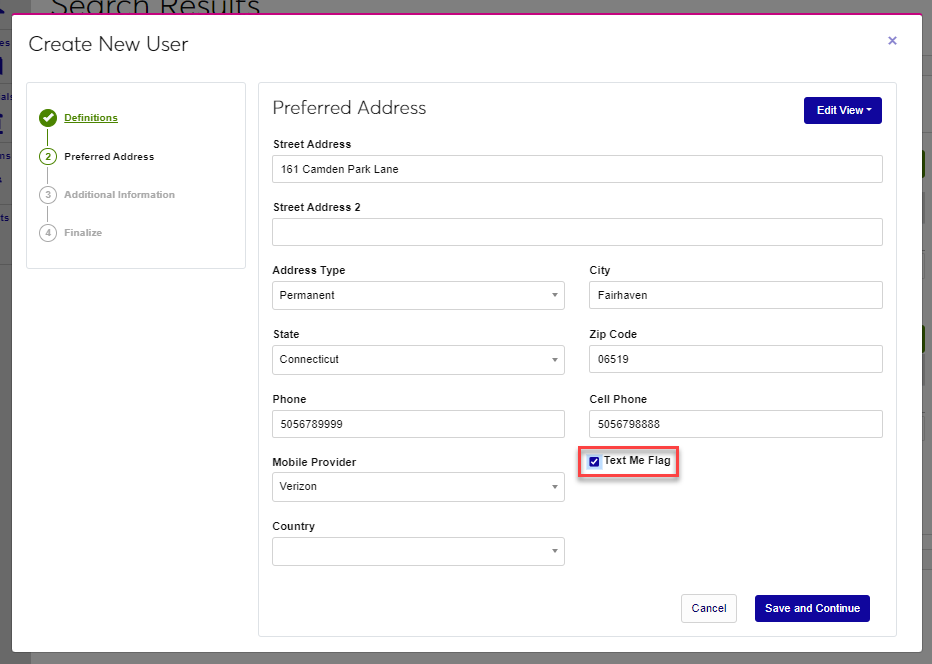Click the step 2 circle icon
This screenshot has height=664, width=932.
[48, 156]
